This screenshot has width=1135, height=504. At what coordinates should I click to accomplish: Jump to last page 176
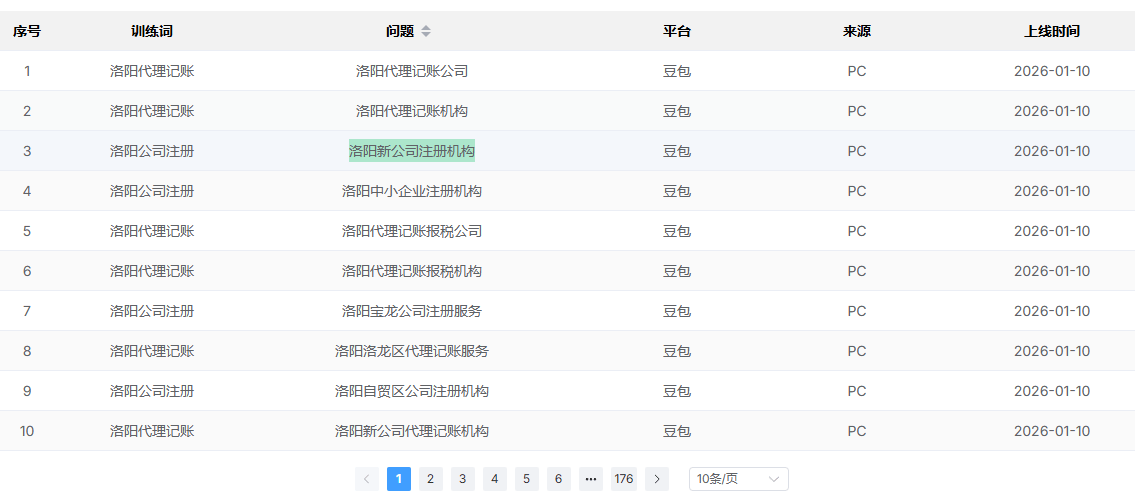624,479
